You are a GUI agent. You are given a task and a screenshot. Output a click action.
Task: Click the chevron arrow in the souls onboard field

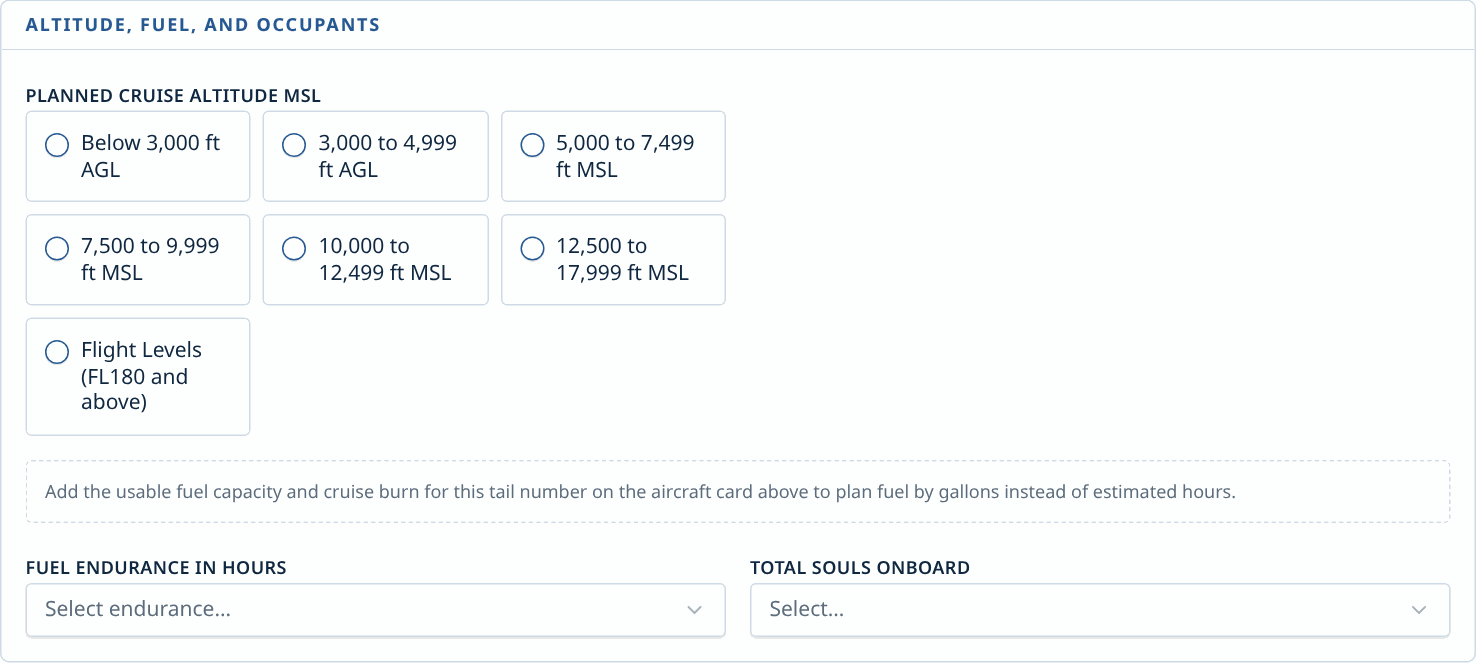point(1419,610)
